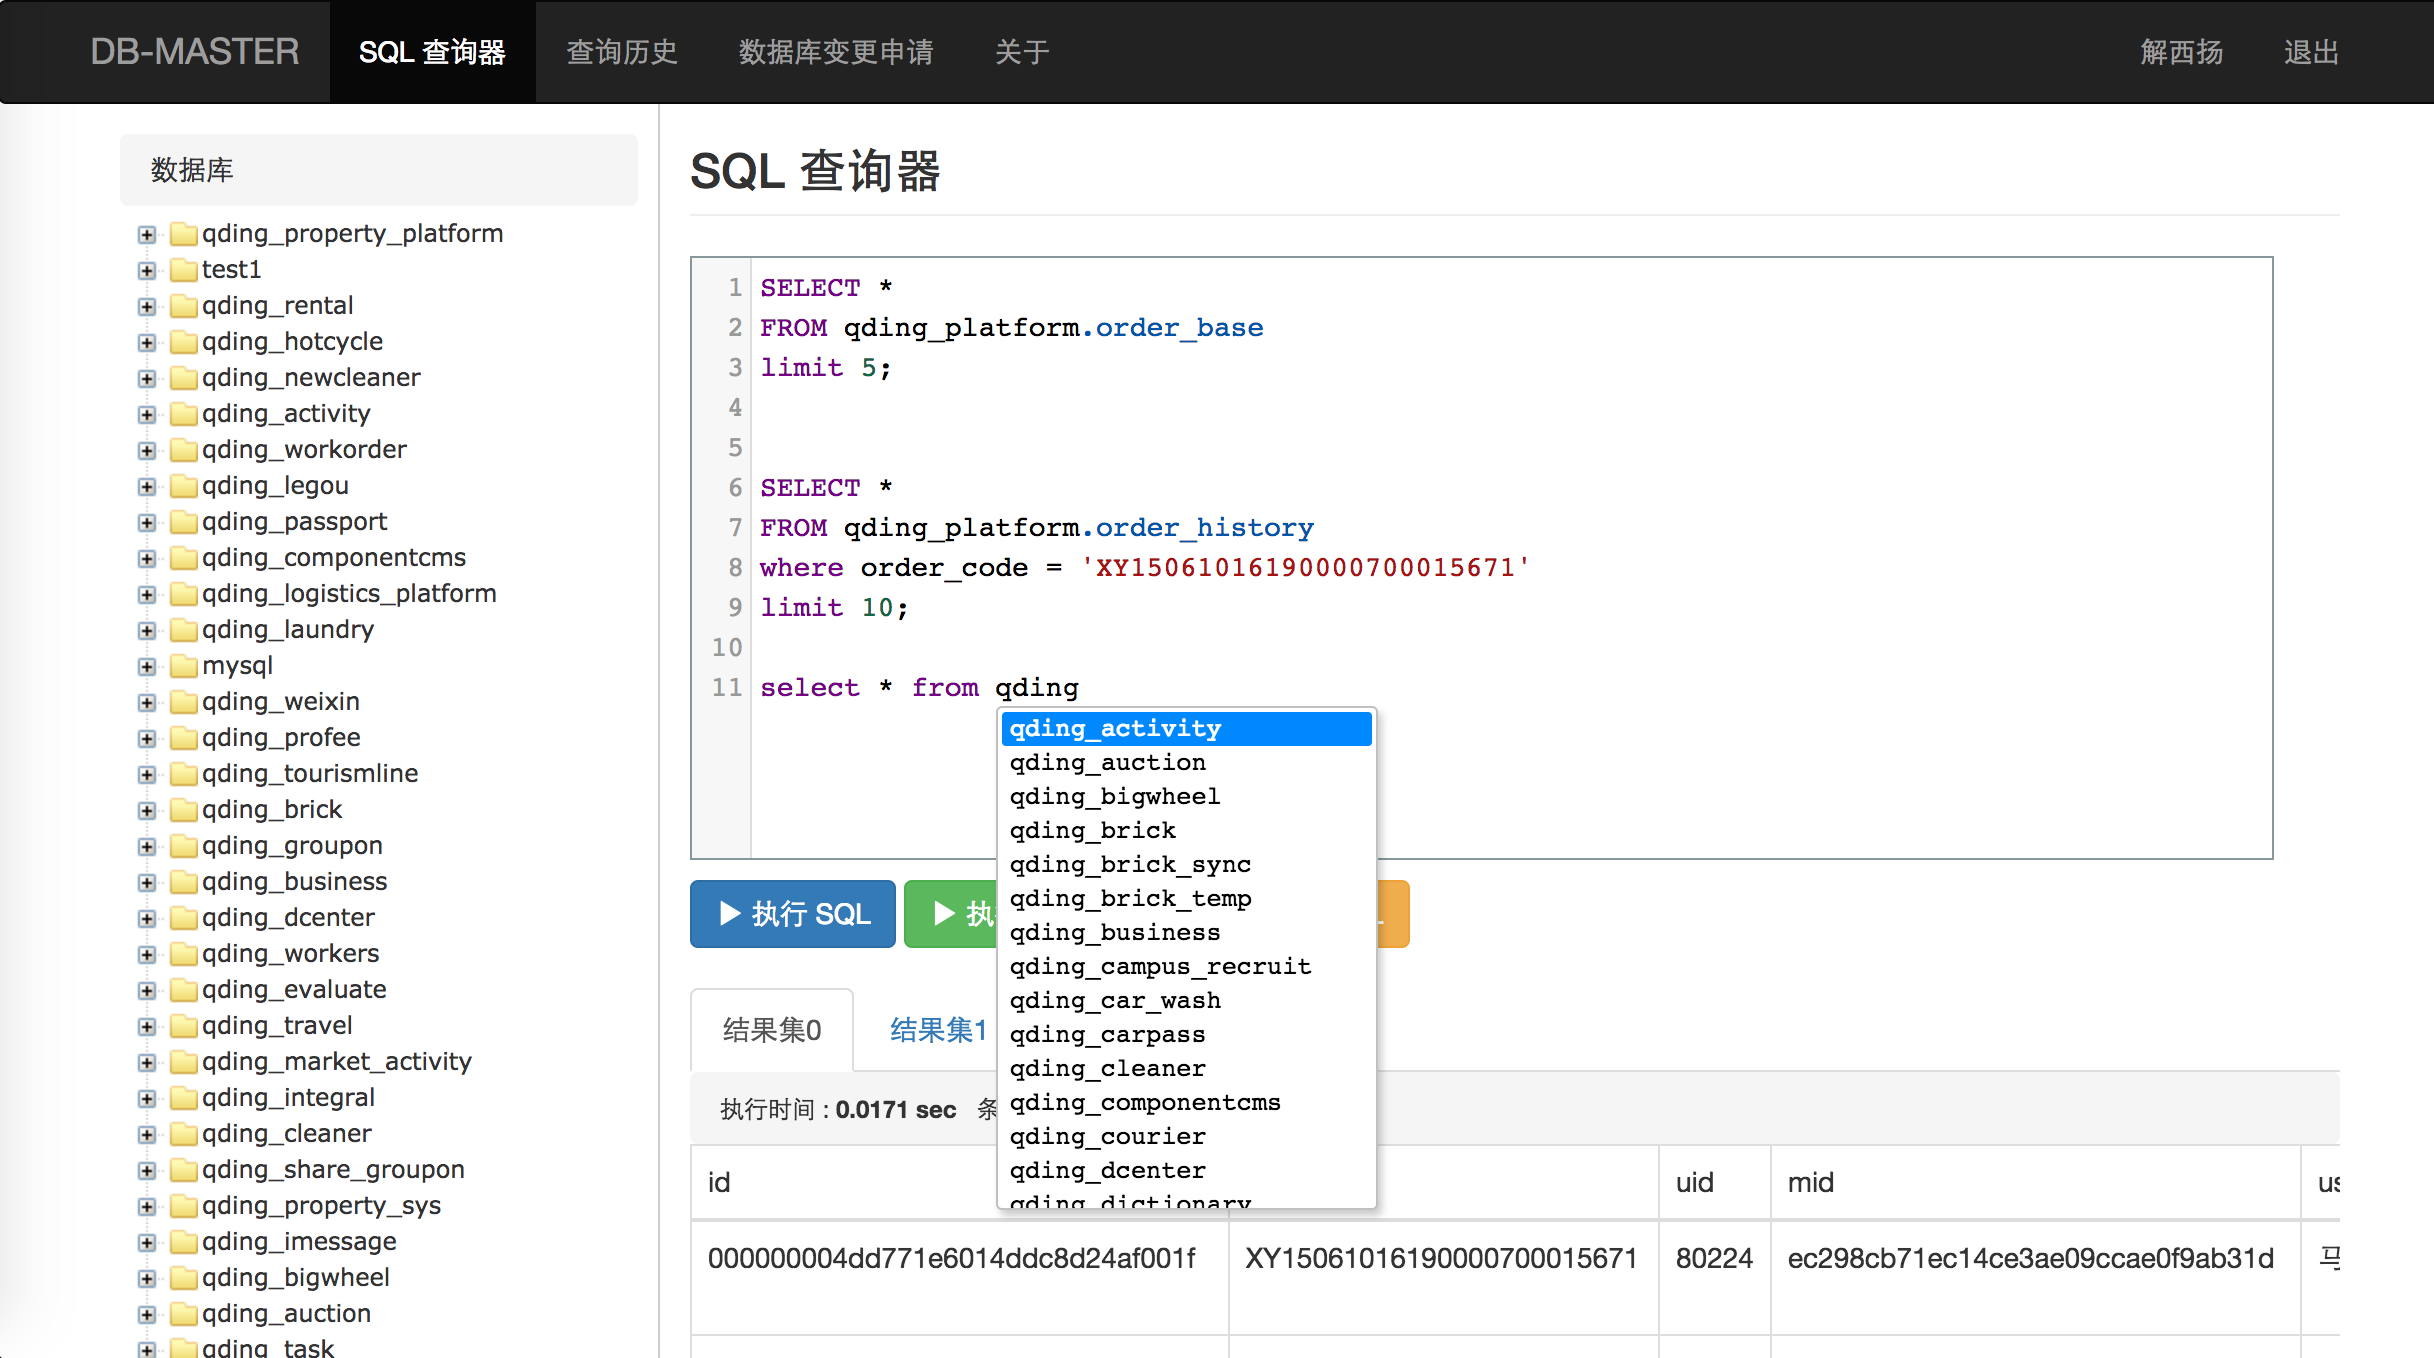
Task: Switch to the 结果集1 tab
Action: pos(938,1030)
